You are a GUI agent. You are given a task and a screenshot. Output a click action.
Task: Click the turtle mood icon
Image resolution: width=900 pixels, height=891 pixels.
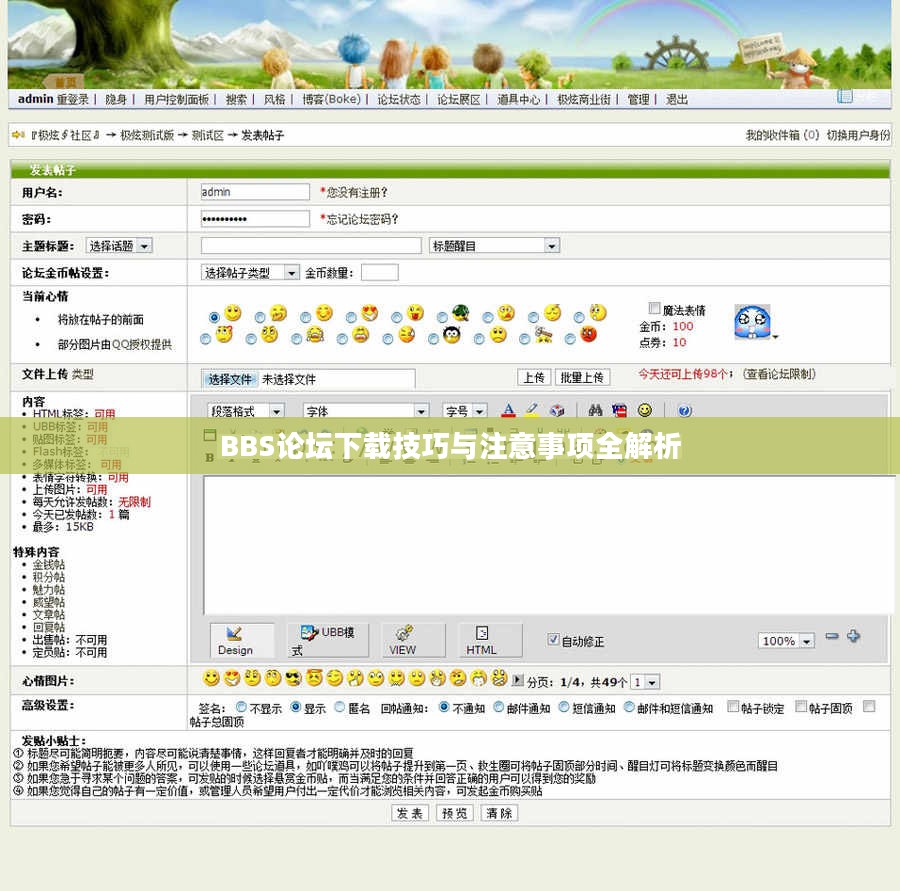[x=460, y=313]
